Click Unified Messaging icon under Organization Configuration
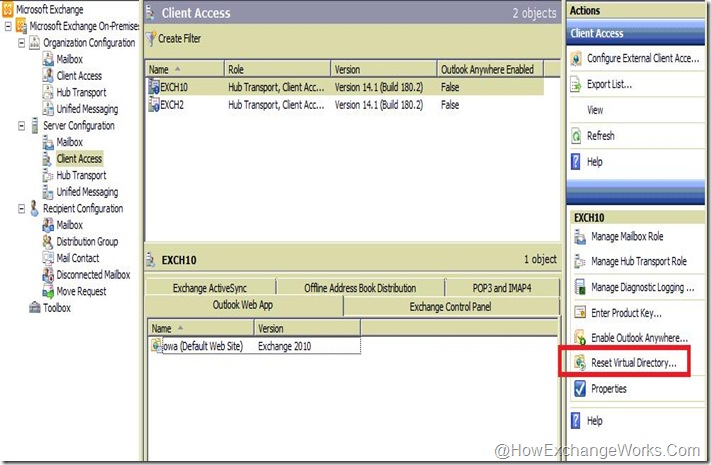This screenshot has height=465, width=711. tap(48, 108)
